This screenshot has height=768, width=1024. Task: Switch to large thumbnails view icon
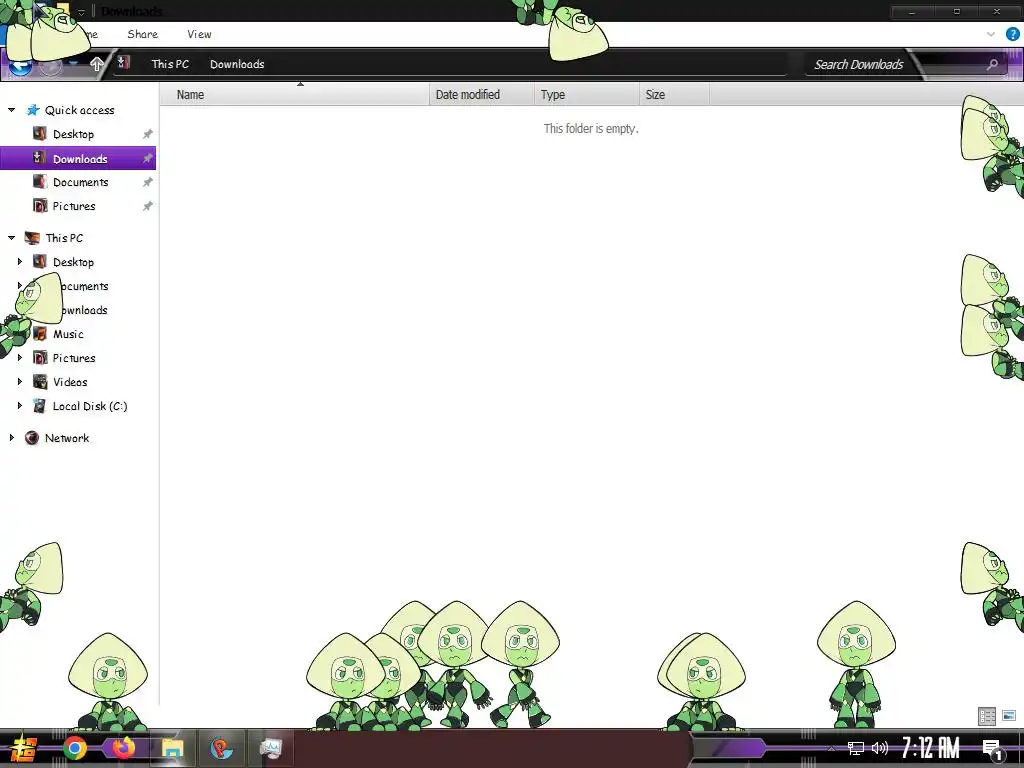pyautogui.click(x=1009, y=716)
